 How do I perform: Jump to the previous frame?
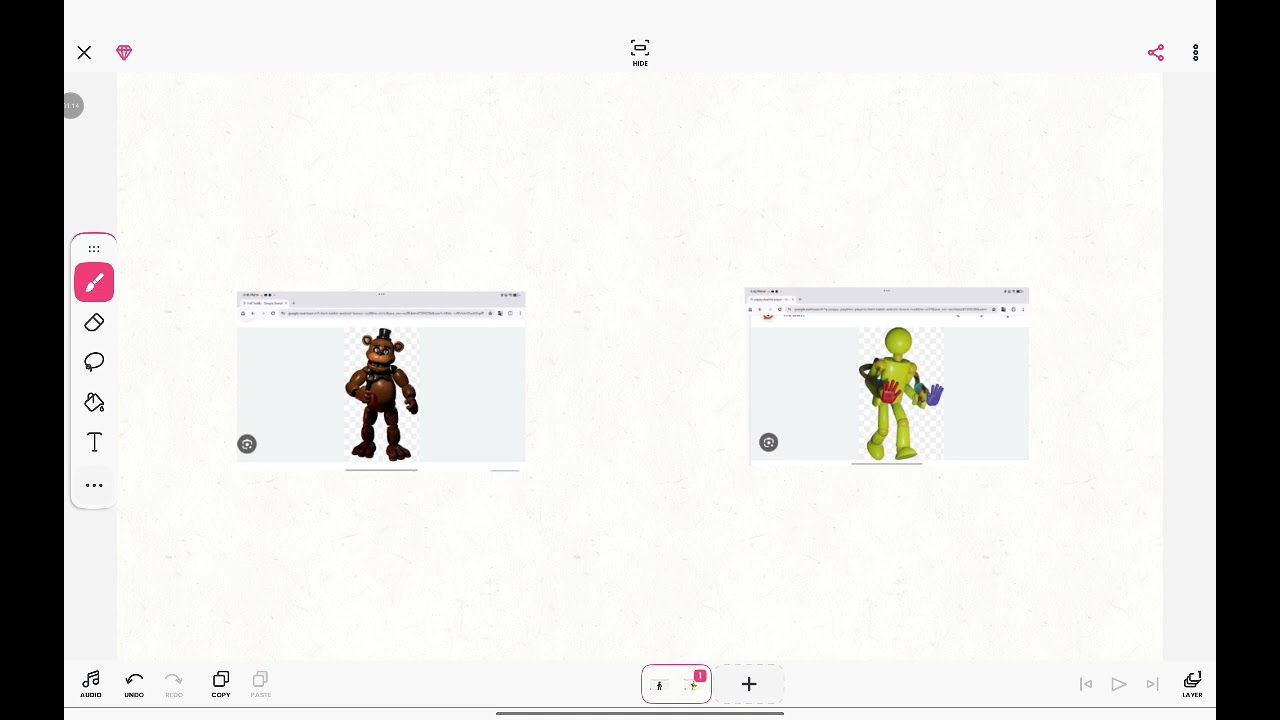(x=1086, y=684)
